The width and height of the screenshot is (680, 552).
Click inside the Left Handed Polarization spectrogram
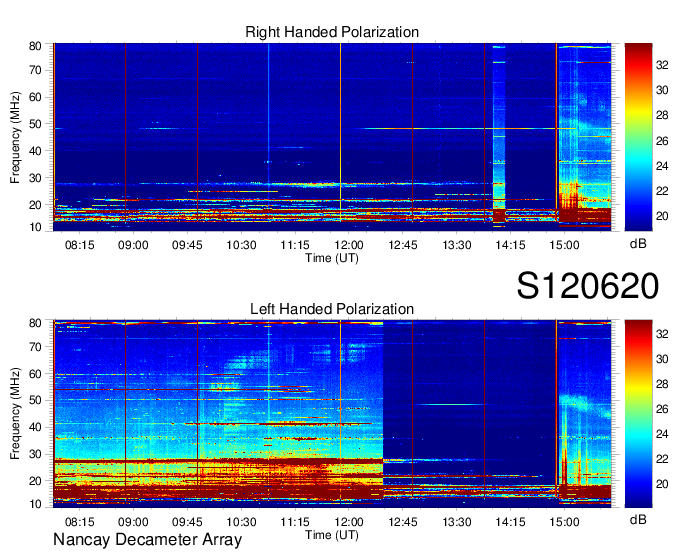click(x=332, y=414)
